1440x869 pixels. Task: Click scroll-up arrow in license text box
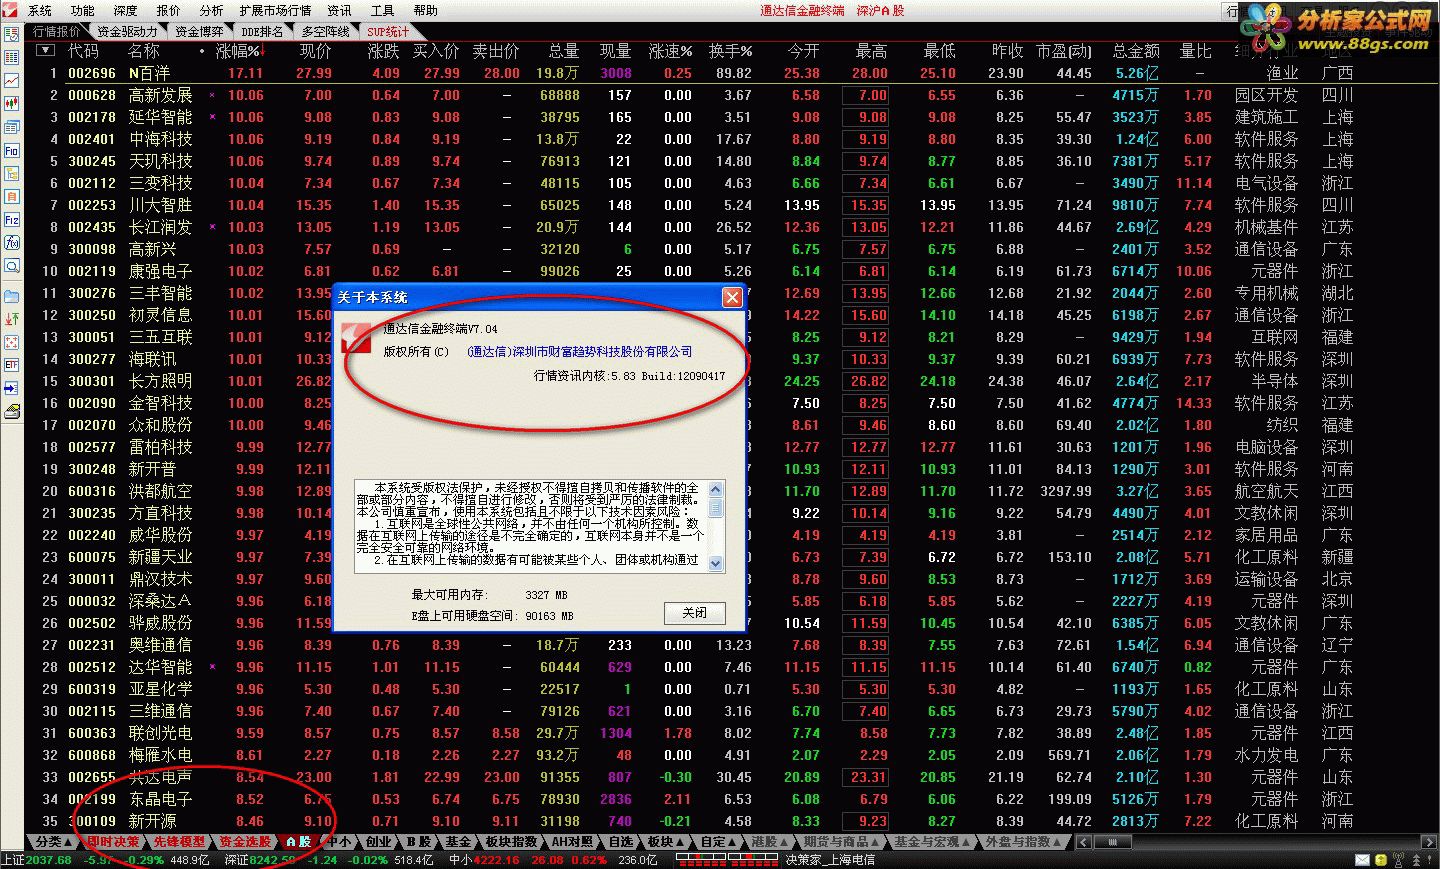coord(716,489)
